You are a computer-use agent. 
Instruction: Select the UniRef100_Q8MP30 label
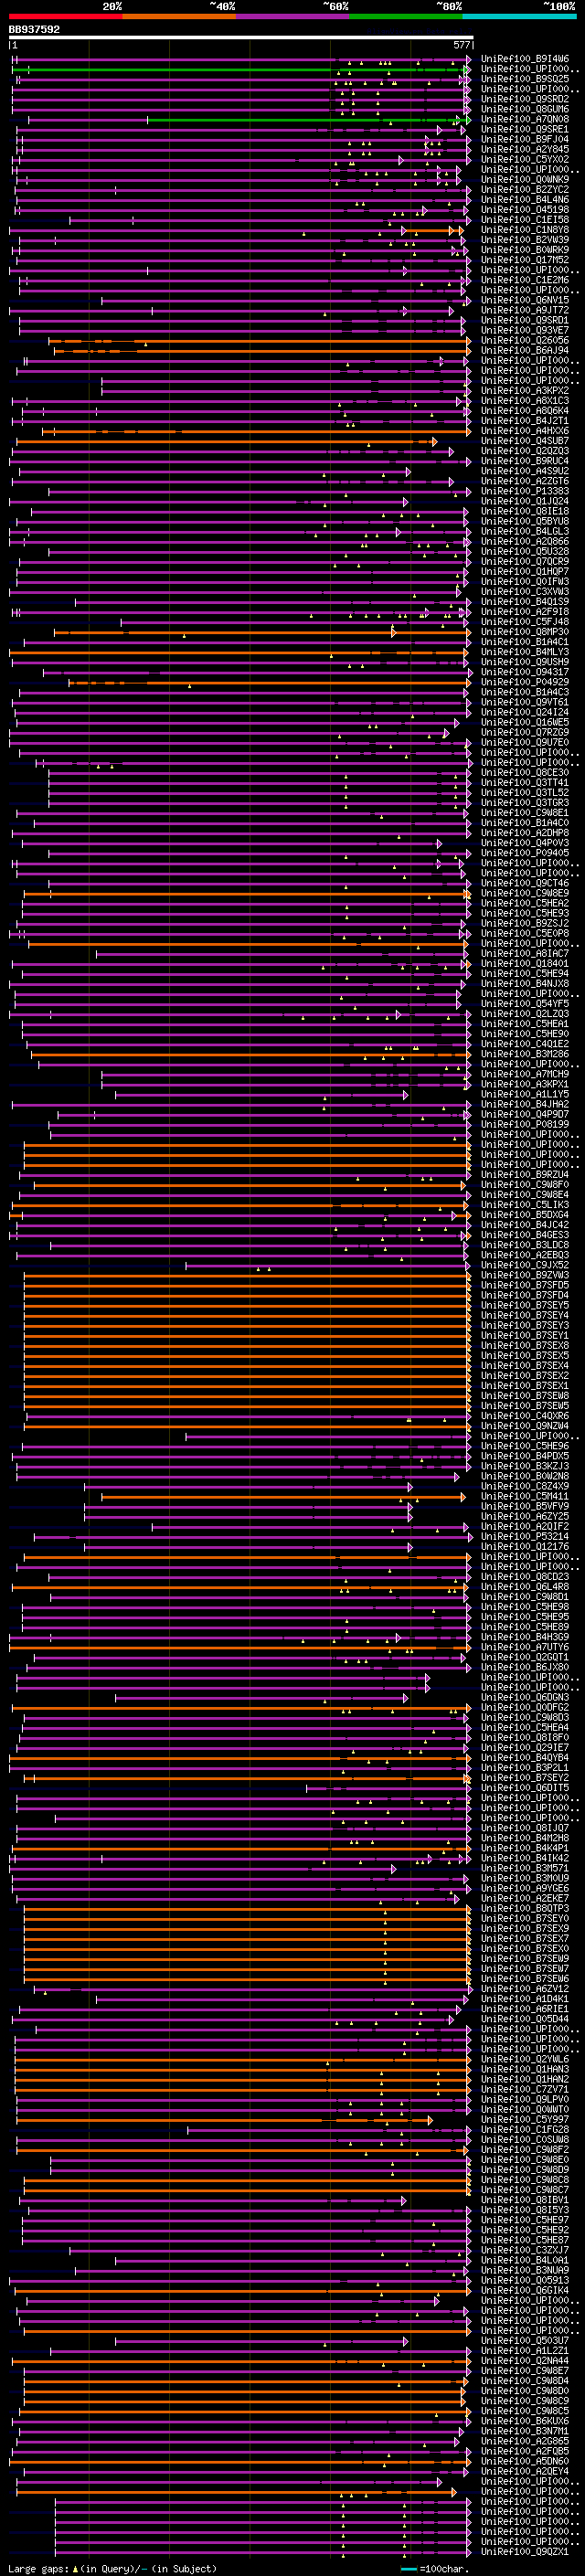[x=525, y=632]
